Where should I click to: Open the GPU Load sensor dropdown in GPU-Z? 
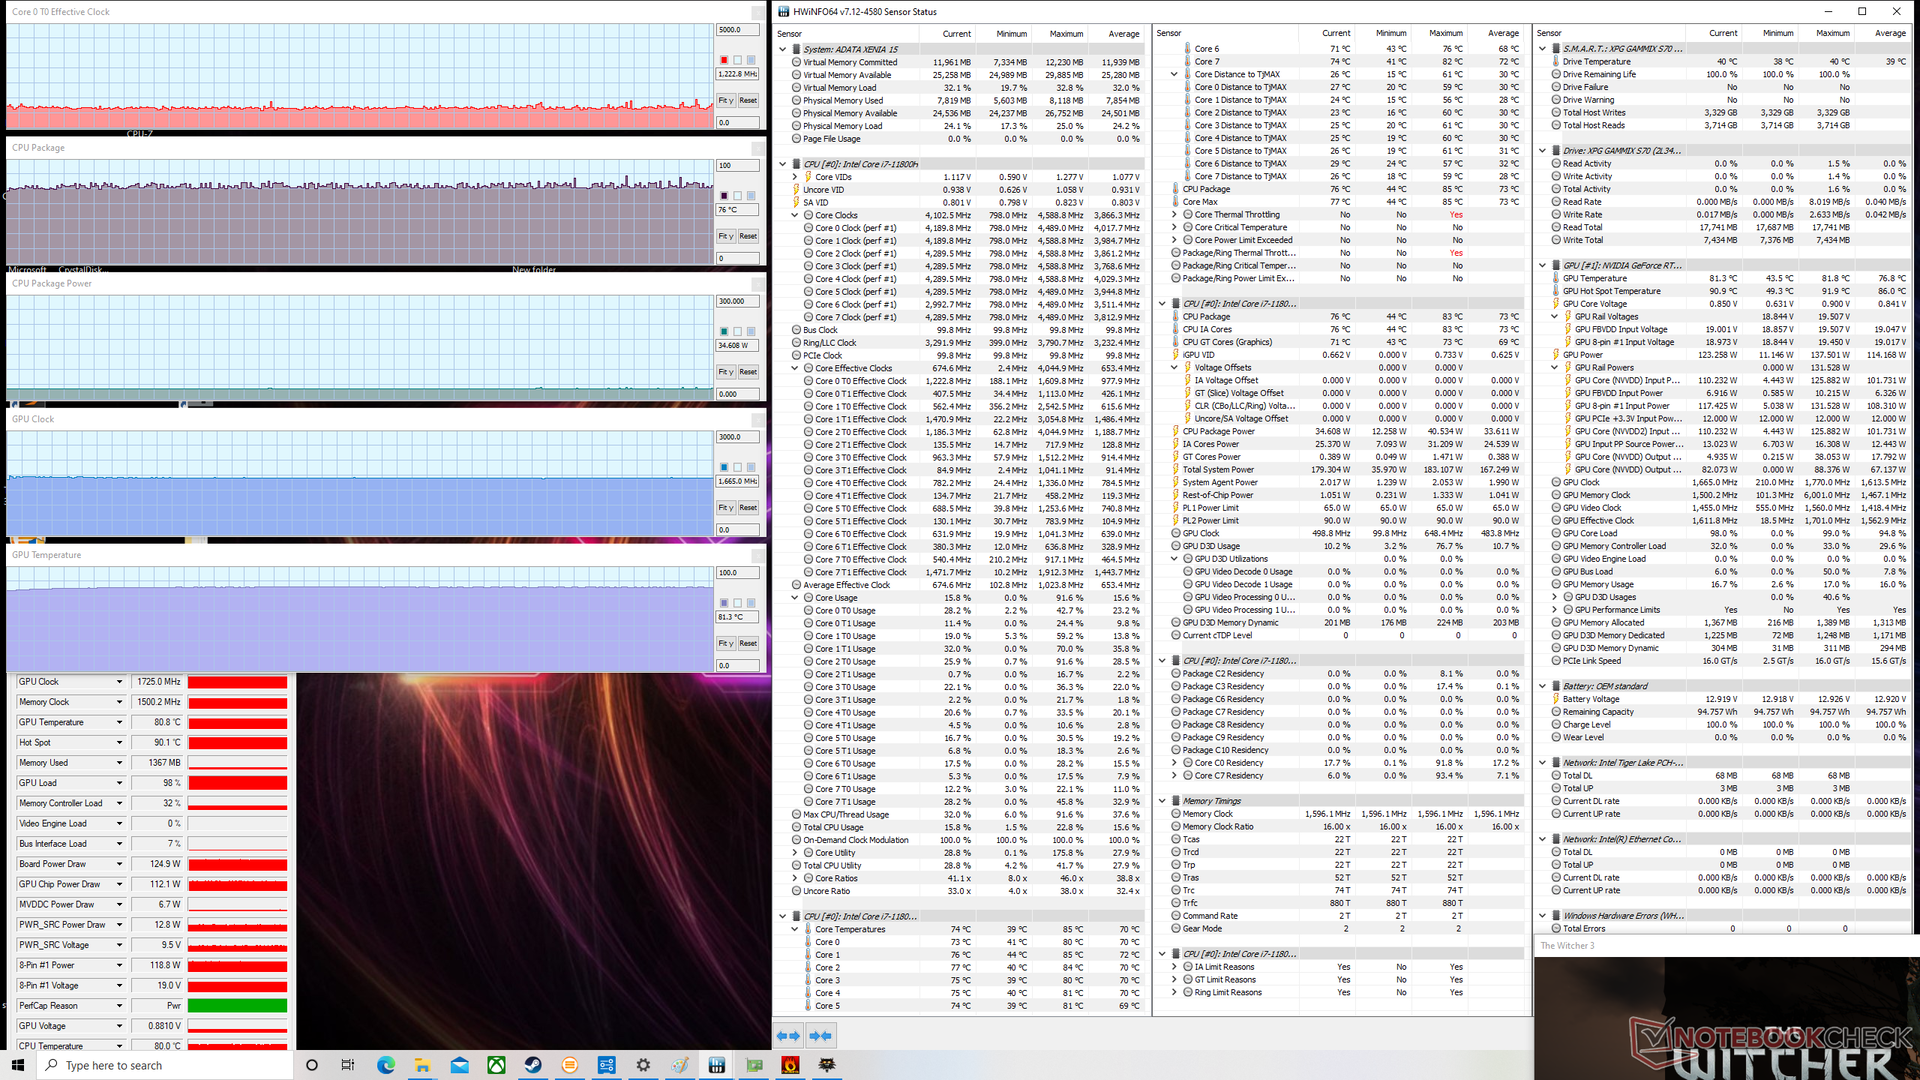(x=119, y=783)
